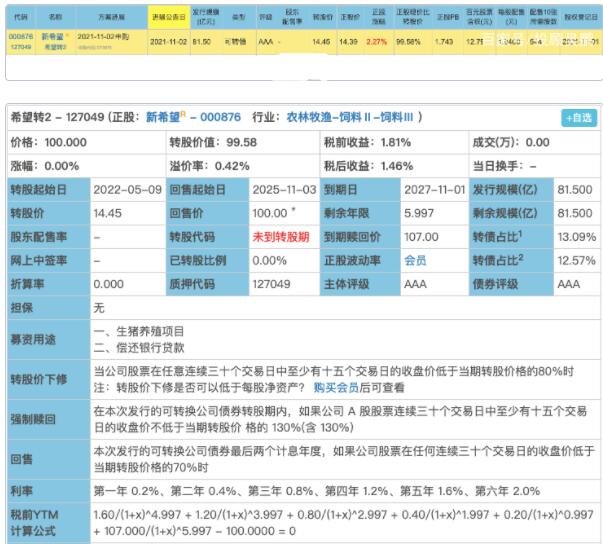Click stock code 000876 in top table
This screenshot has height=544, width=603.
tap(21, 37)
